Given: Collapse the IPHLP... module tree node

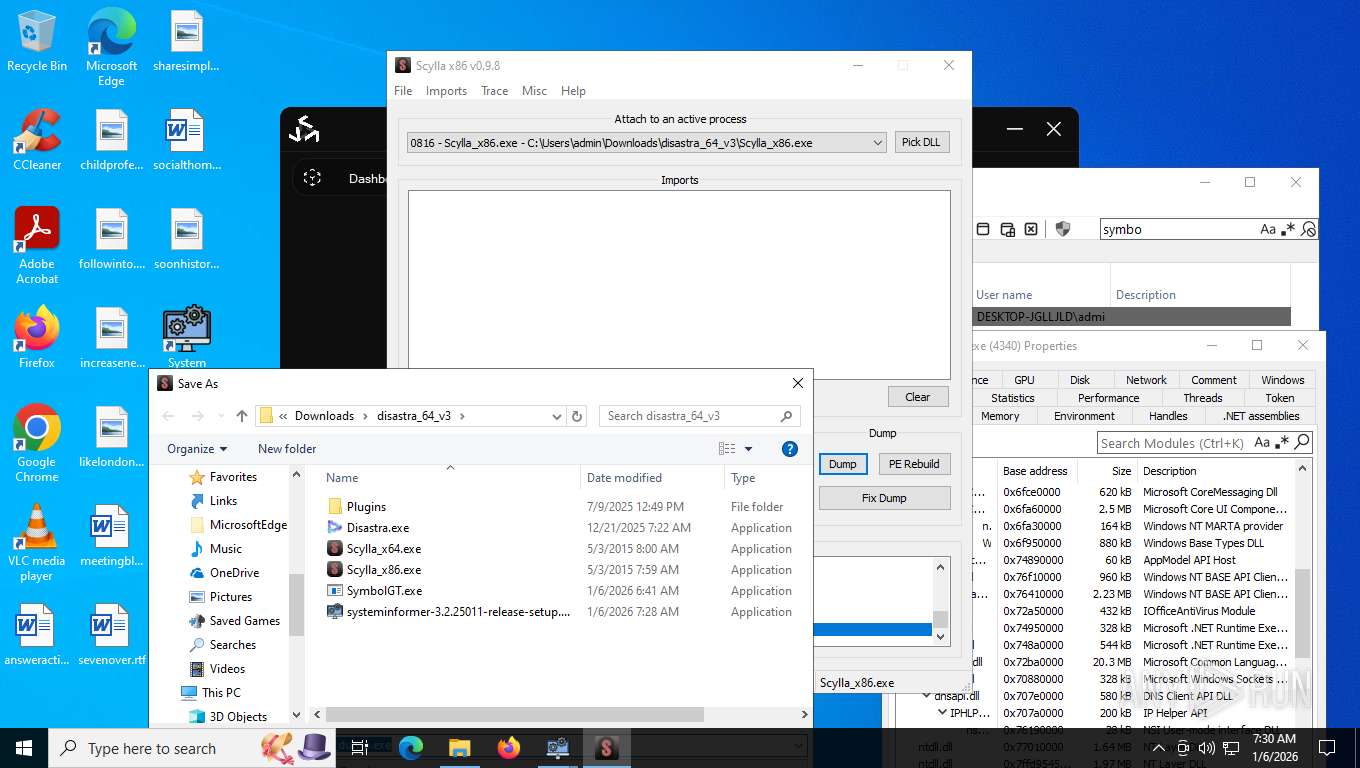Looking at the screenshot, I should tap(942, 712).
